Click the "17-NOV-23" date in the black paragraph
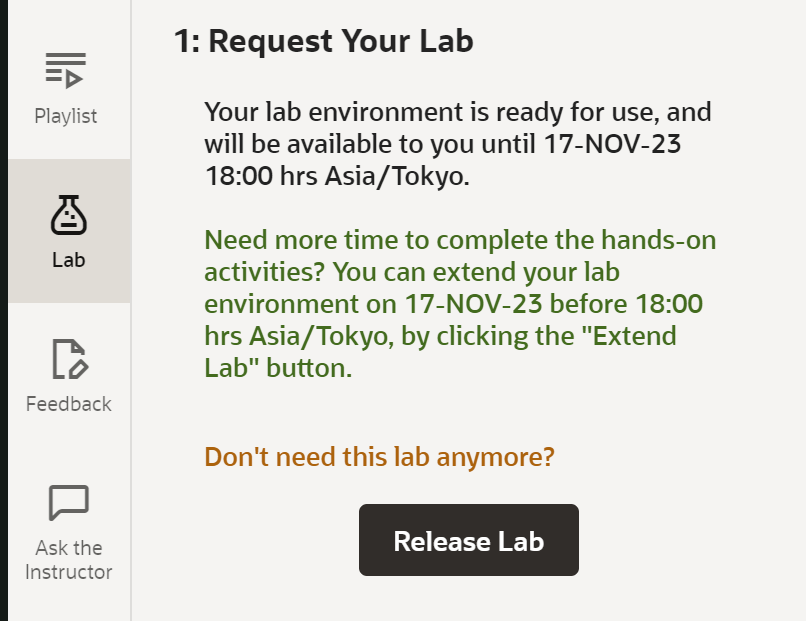Image resolution: width=806 pixels, height=621 pixels. point(612,144)
